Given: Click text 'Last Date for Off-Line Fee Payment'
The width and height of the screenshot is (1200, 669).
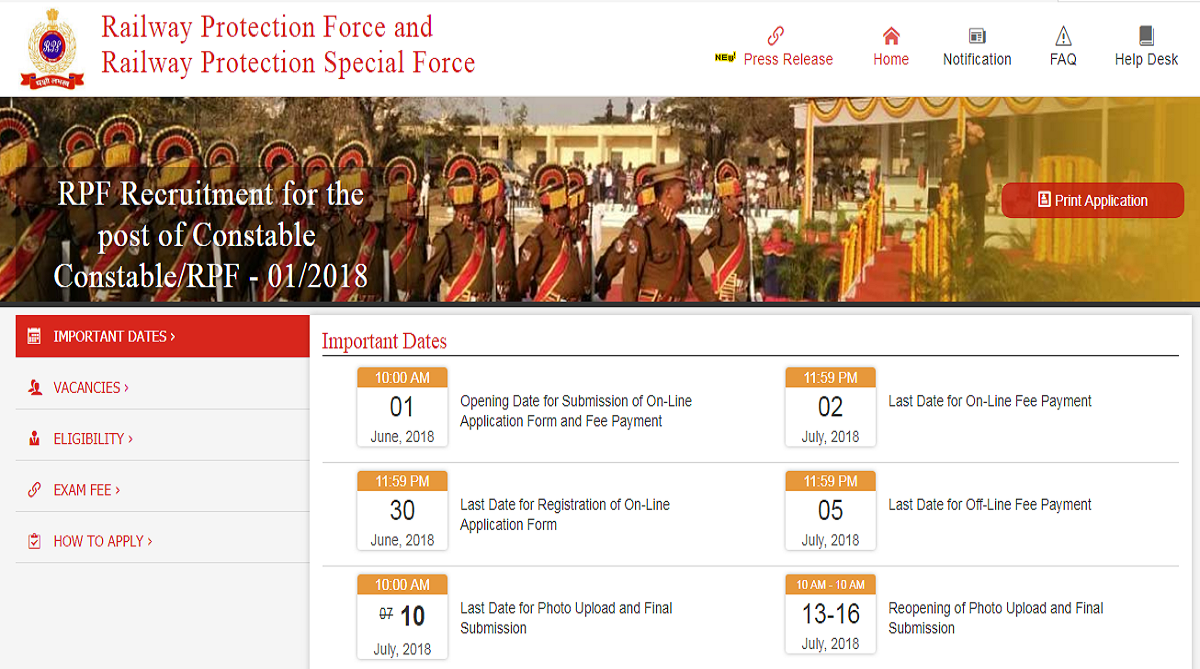Looking at the screenshot, I should coord(990,504).
